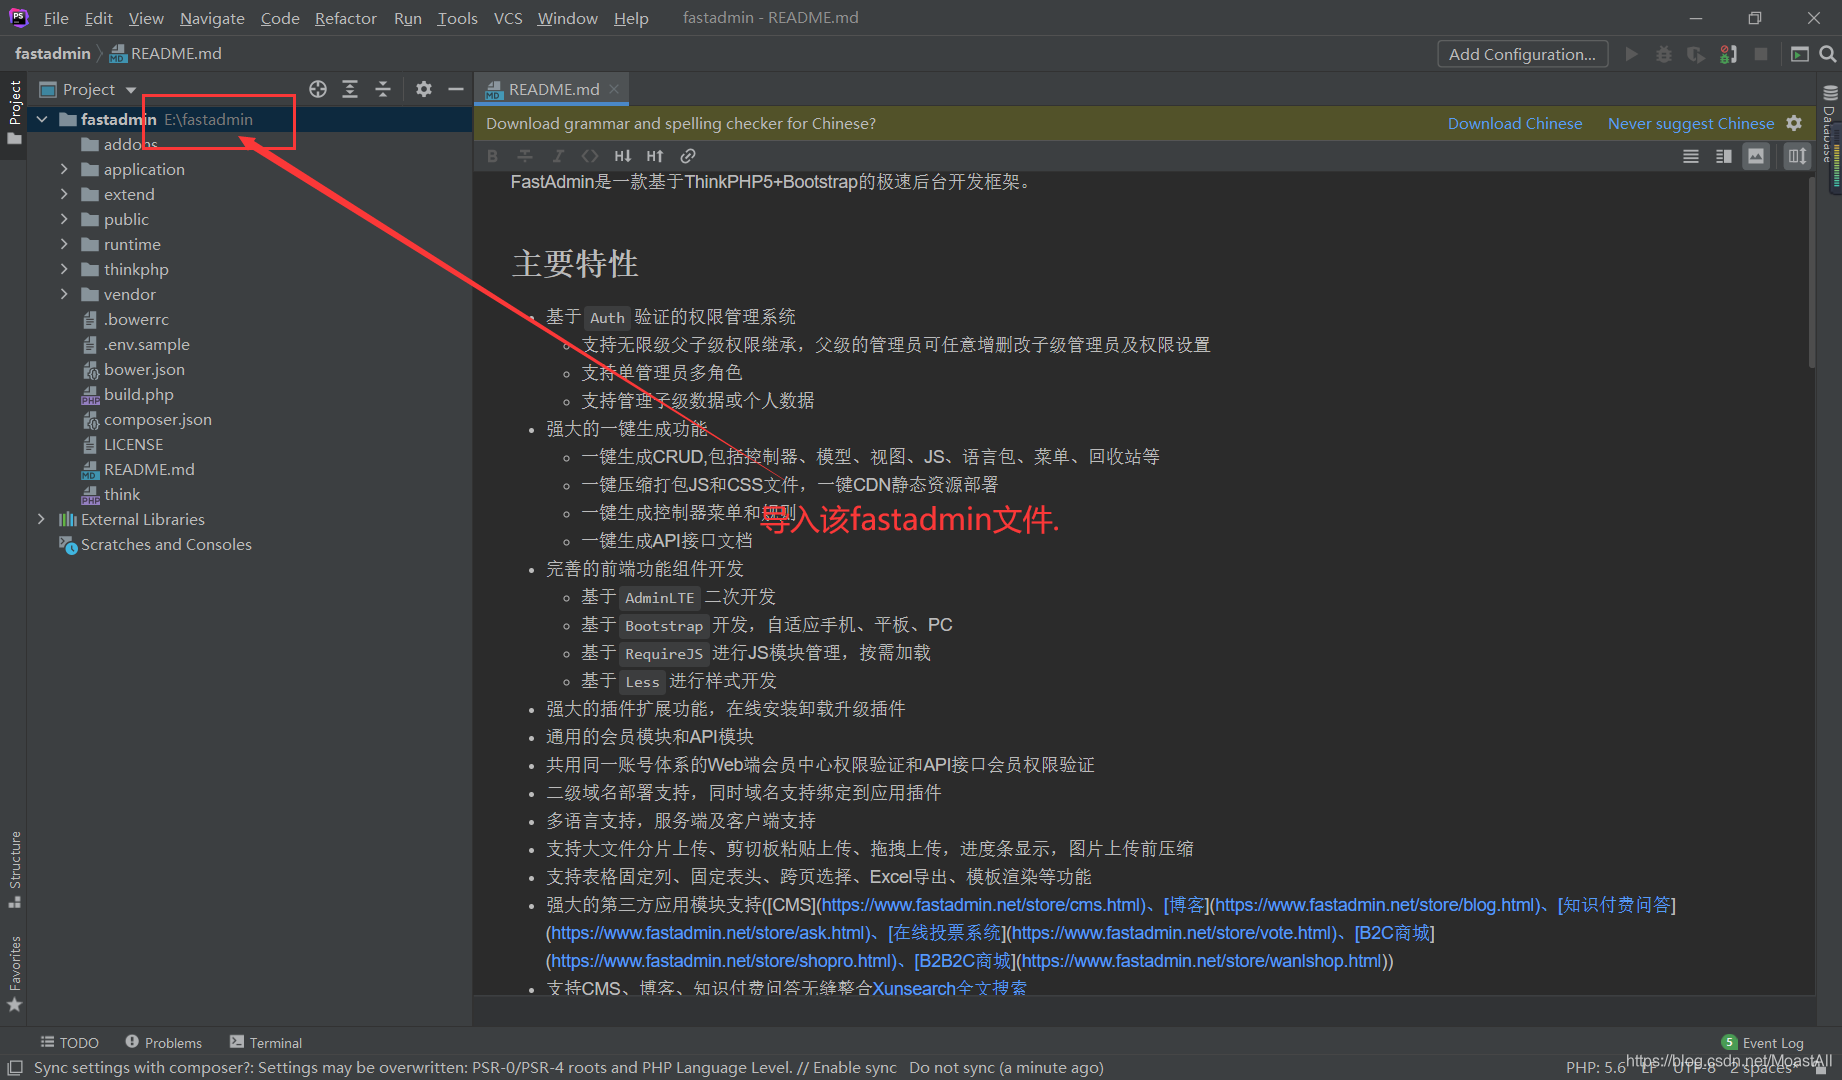
Task: Select build.php file in tree
Action: pyautogui.click(x=138, y=394)
